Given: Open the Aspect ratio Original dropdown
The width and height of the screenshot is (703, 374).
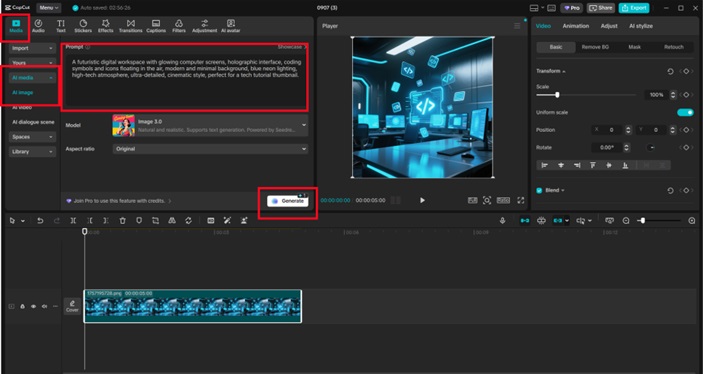Looking at the screenshot, I should [210, 149].
